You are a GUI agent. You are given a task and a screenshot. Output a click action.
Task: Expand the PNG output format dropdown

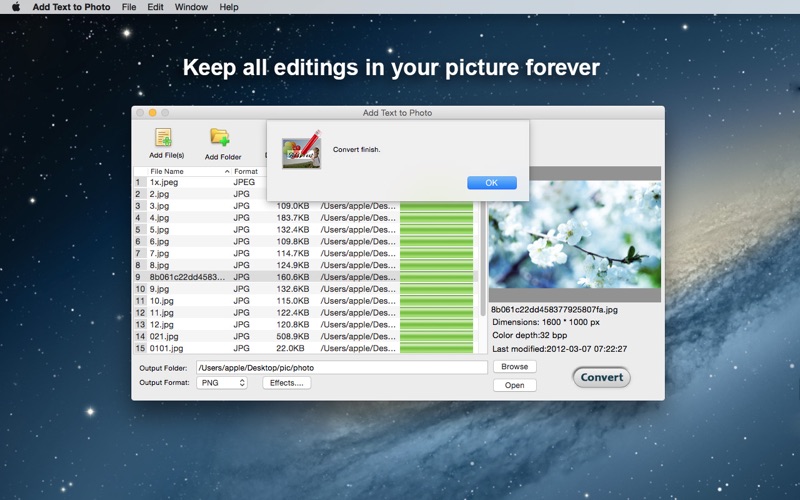click(x=222, y=383)
